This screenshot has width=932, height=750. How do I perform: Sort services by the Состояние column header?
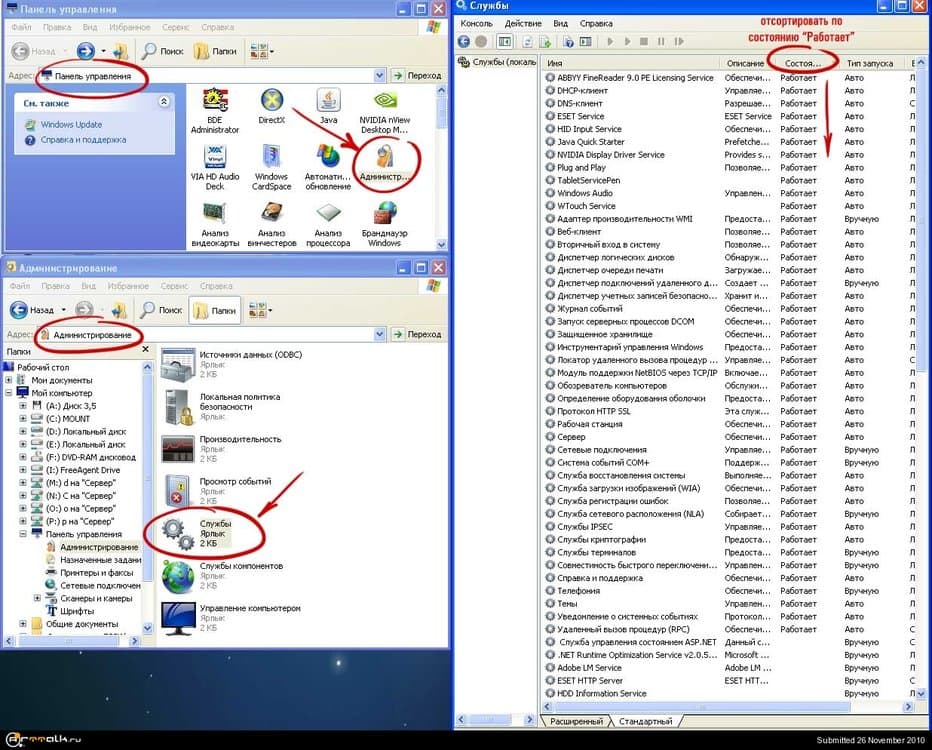pyautogui.click(x=803, y=63)
